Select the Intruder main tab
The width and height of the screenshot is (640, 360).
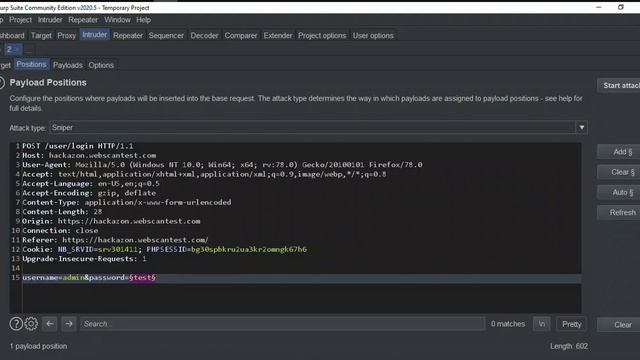[94, 35]
